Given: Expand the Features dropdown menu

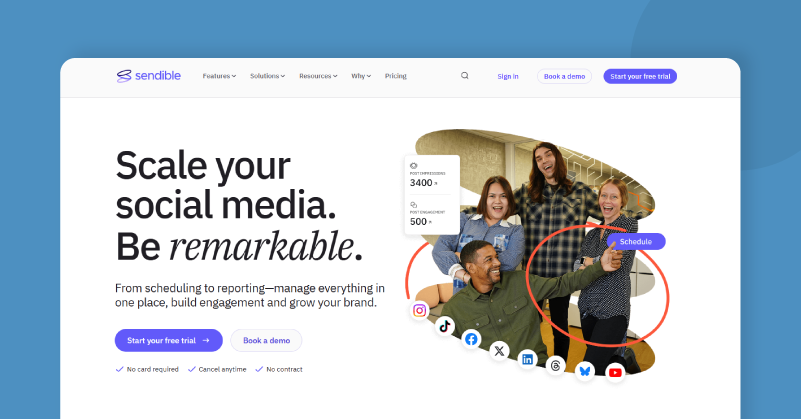Looking at the screenshot, I should (219, 76).
